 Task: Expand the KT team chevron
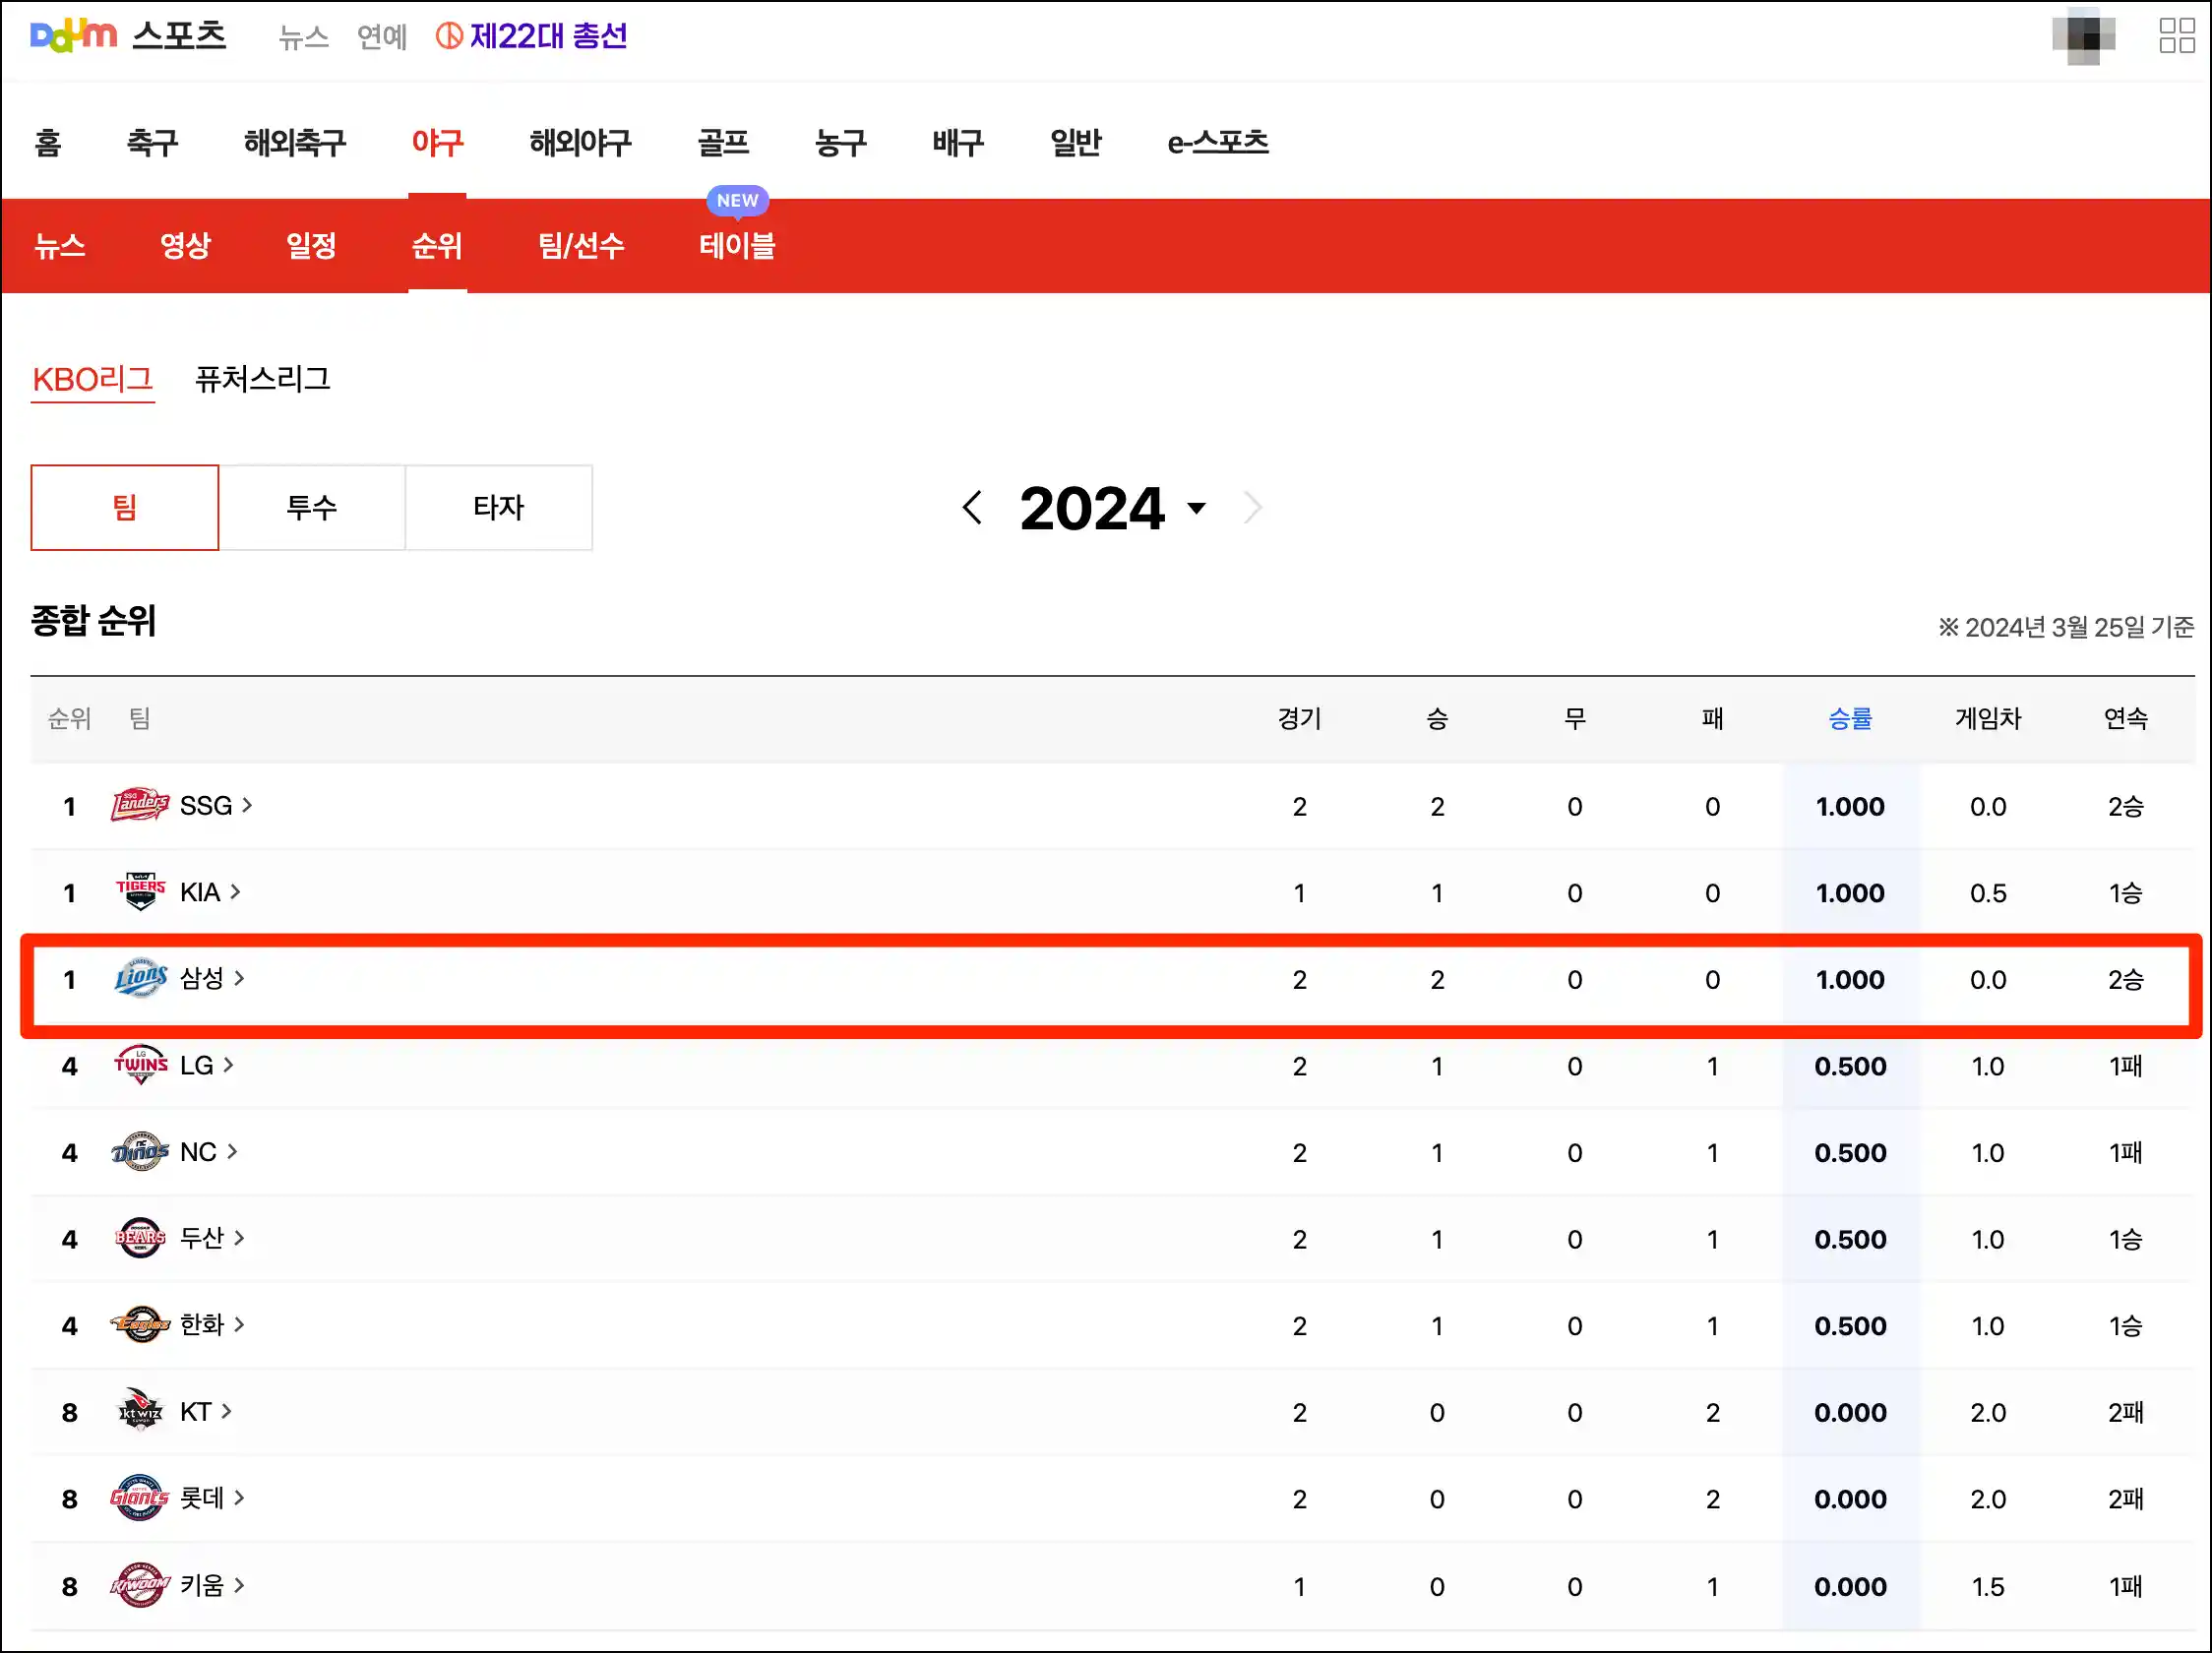(226, 1411)
